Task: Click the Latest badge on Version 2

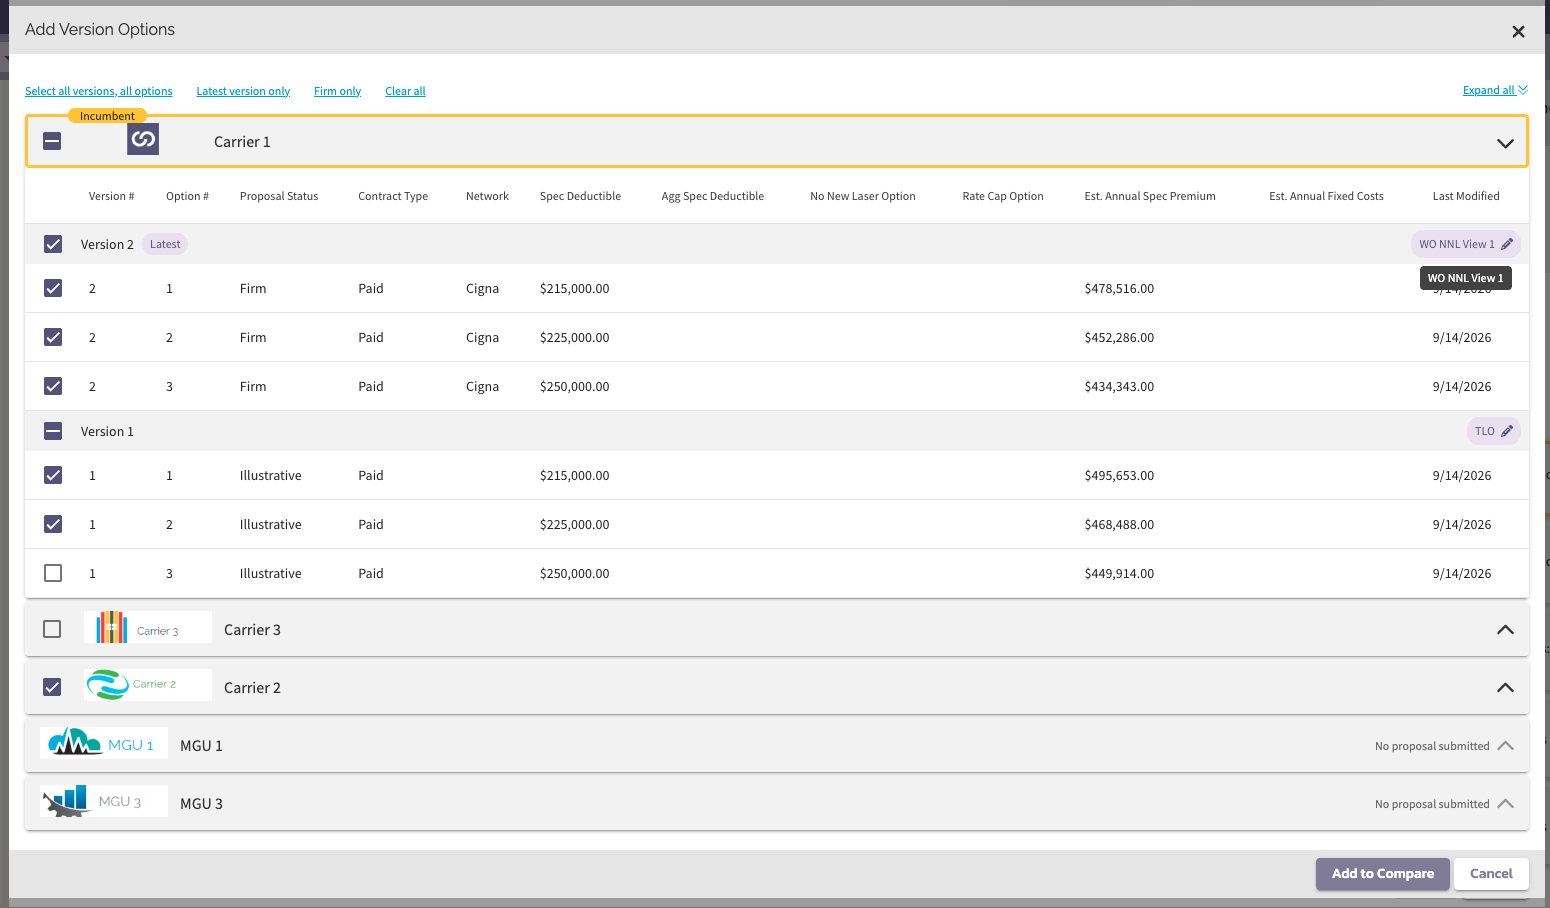Action: (165, 244)
